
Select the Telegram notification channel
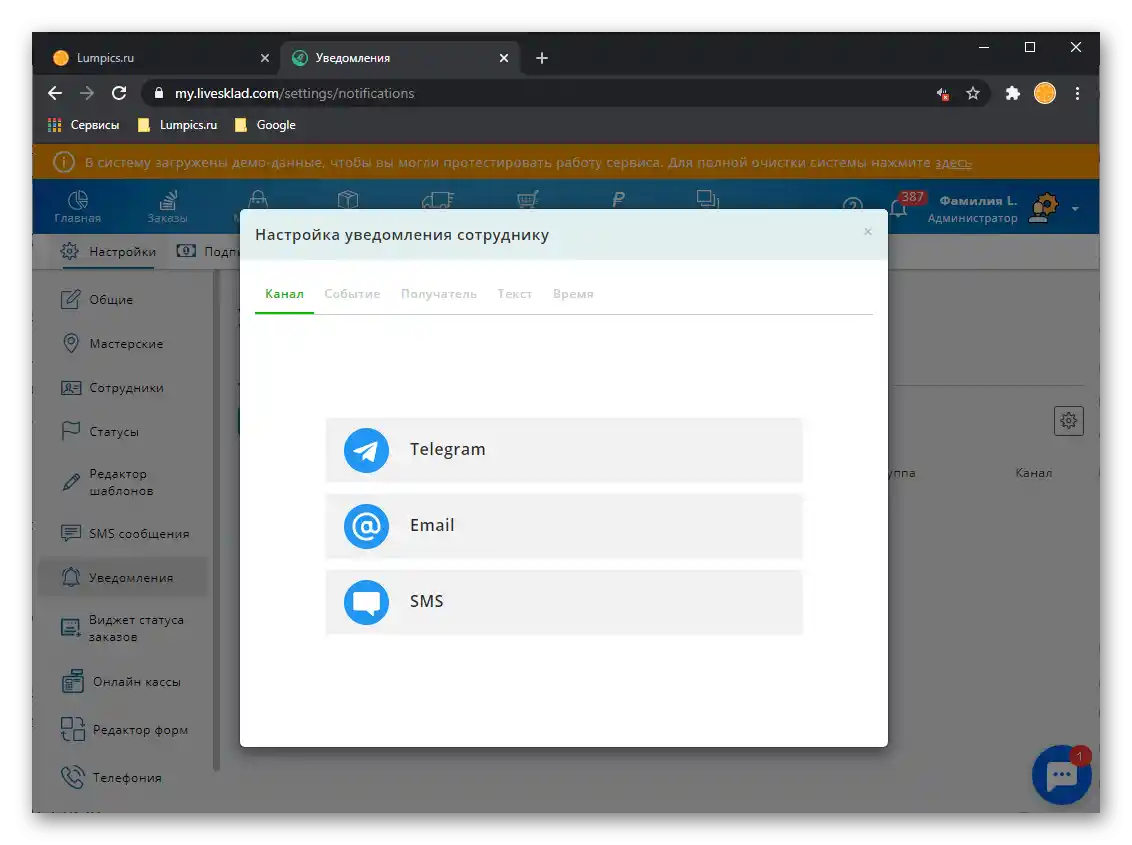pyautogui.click(x=563, y=450)
